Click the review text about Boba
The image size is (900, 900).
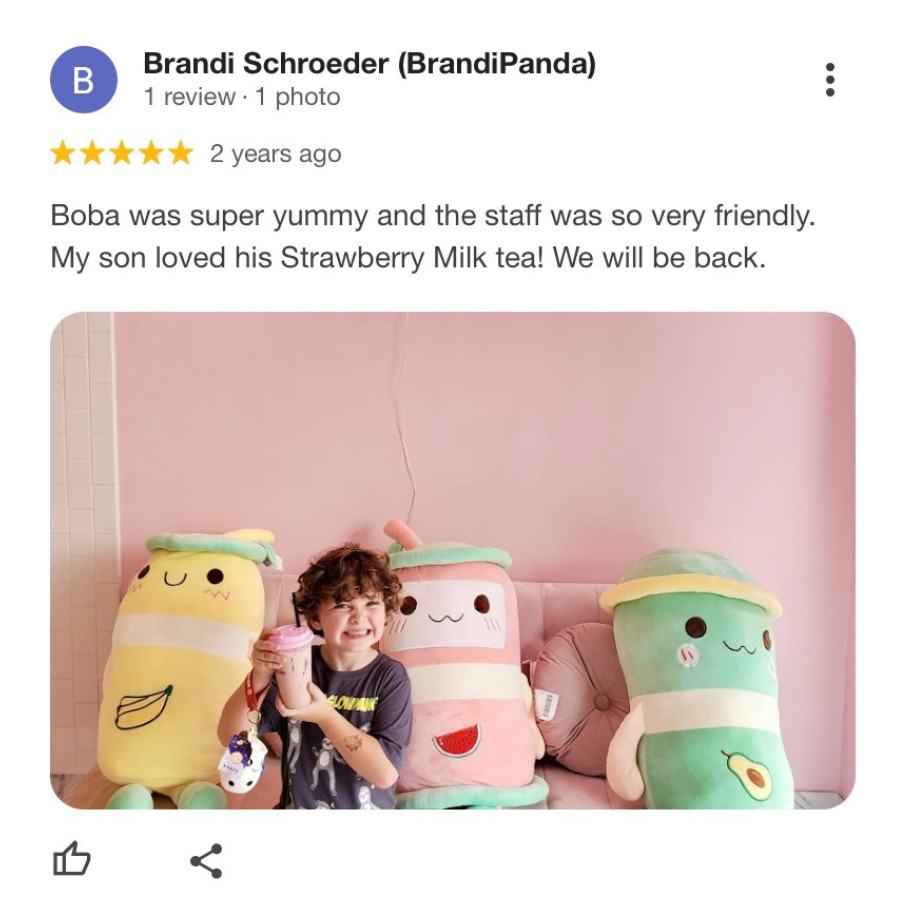coord(433,236)
